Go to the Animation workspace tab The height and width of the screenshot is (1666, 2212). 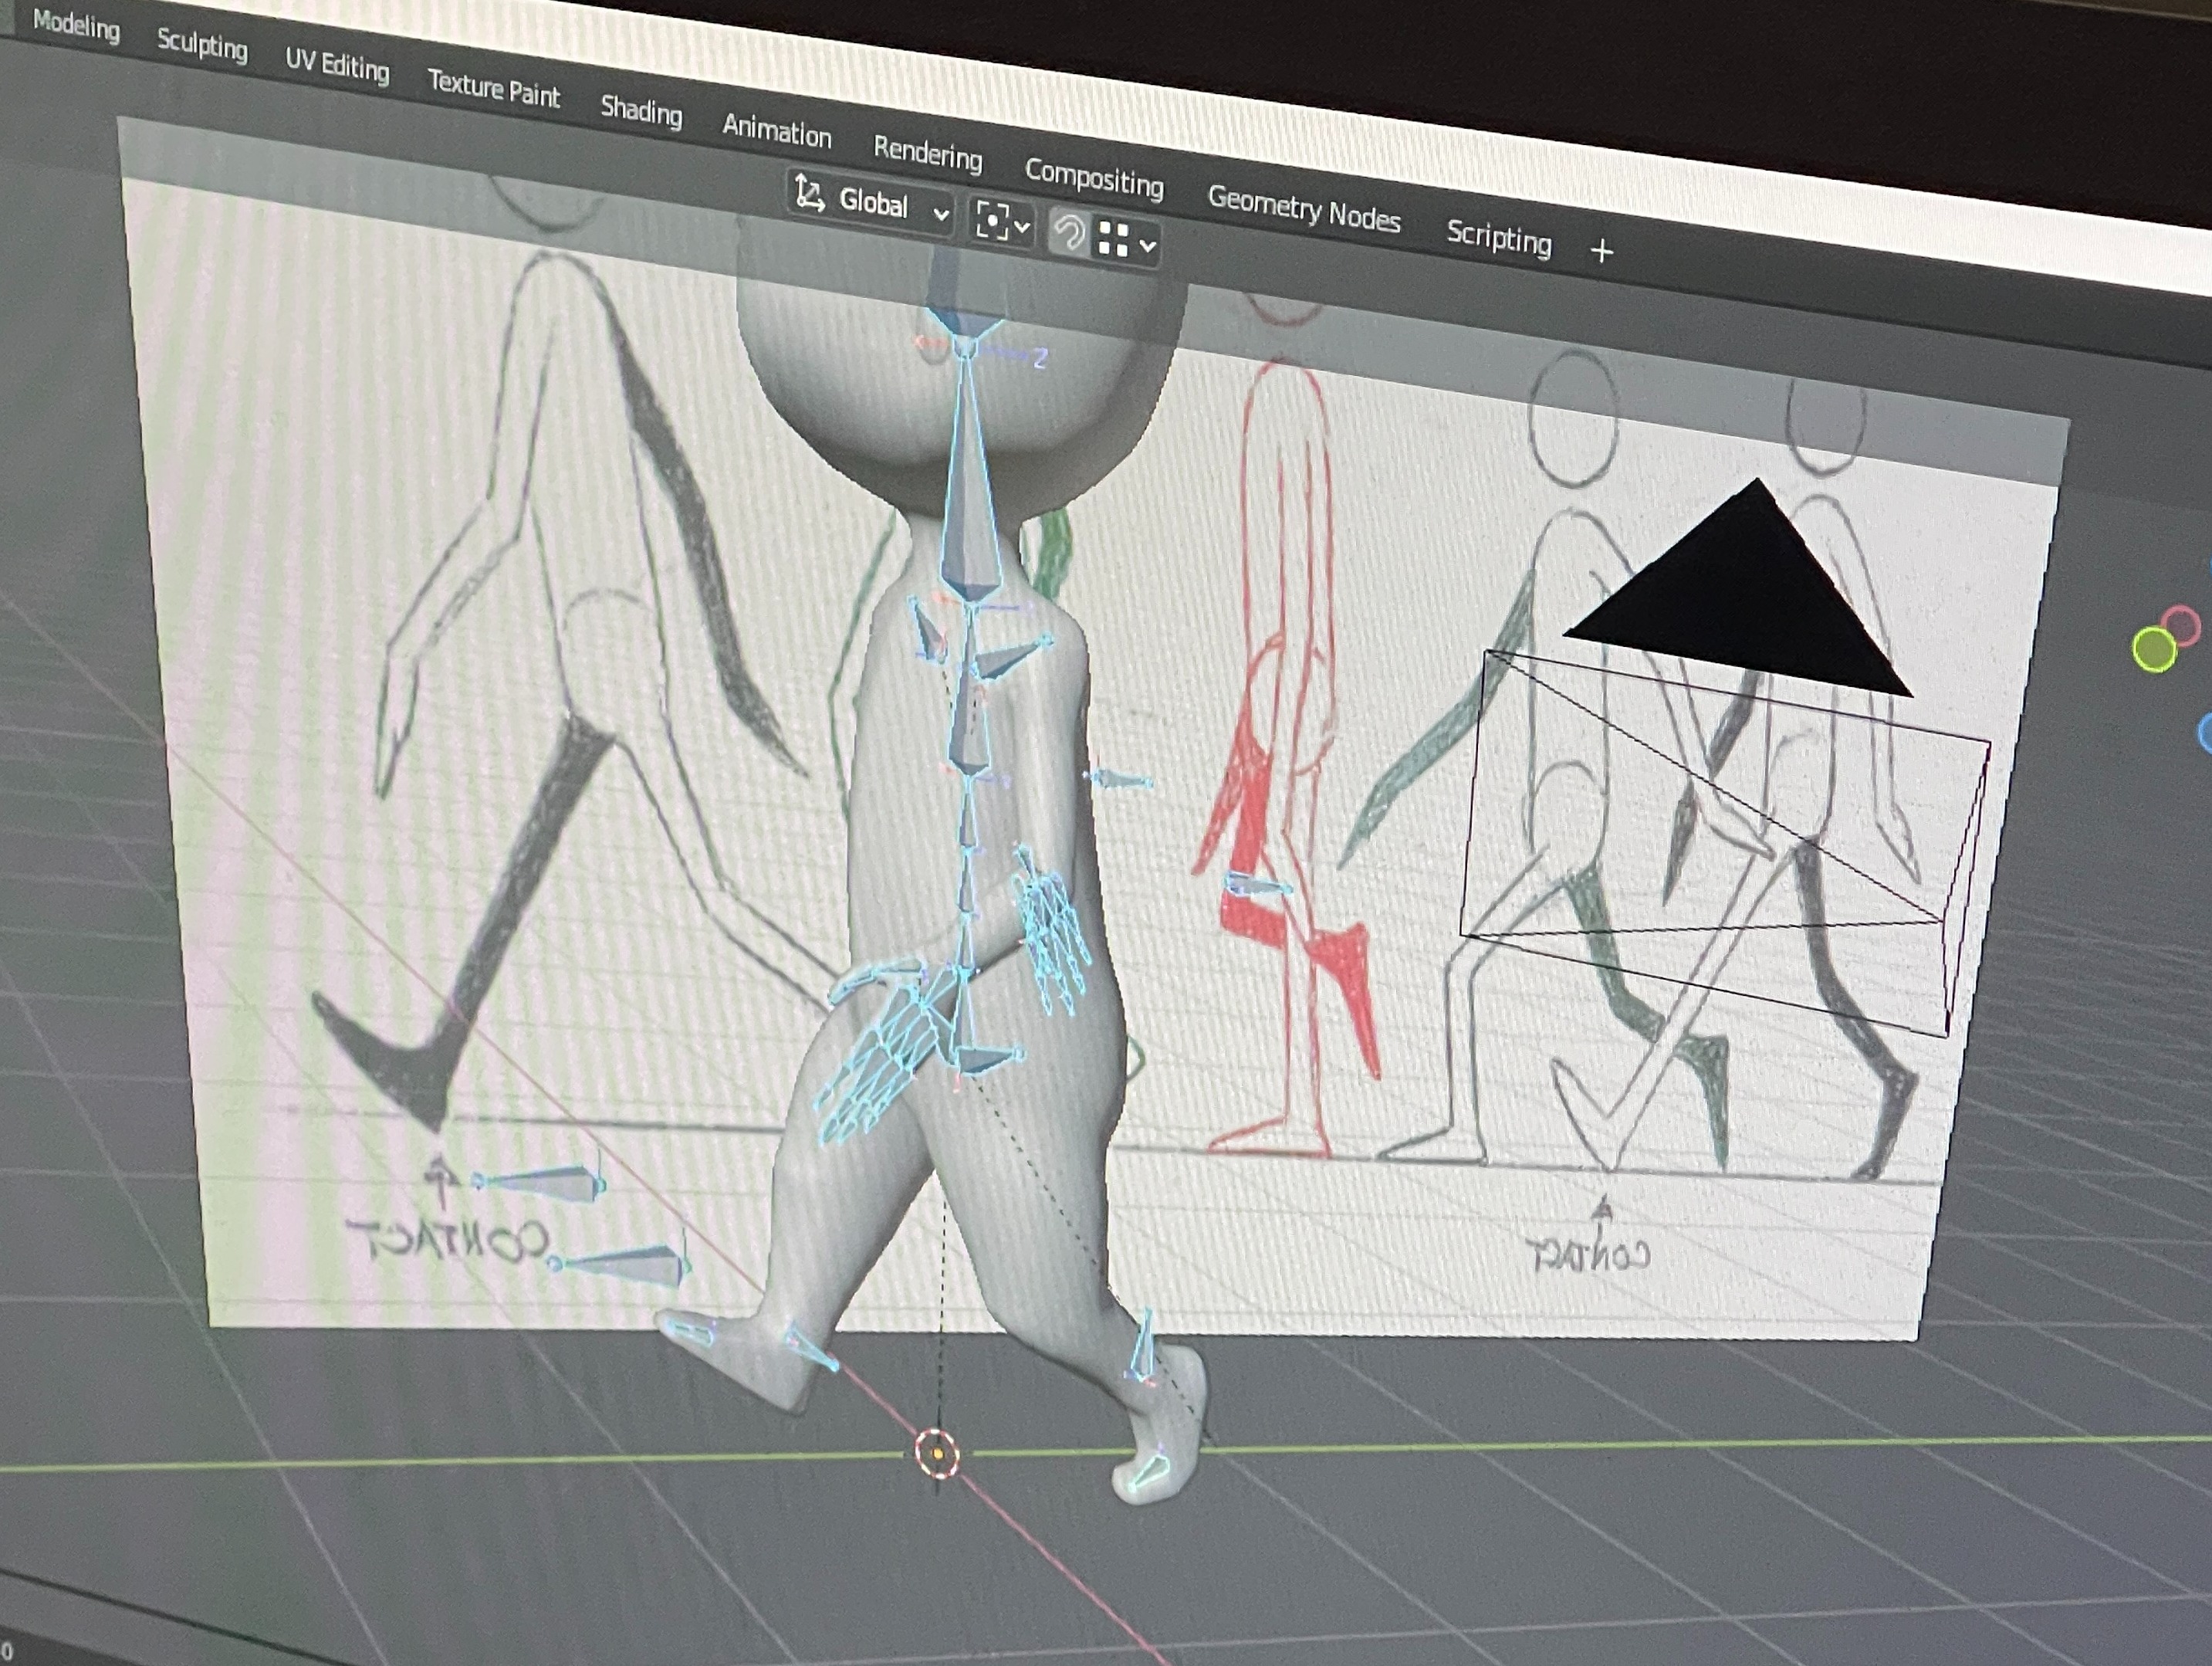point(777,131)
